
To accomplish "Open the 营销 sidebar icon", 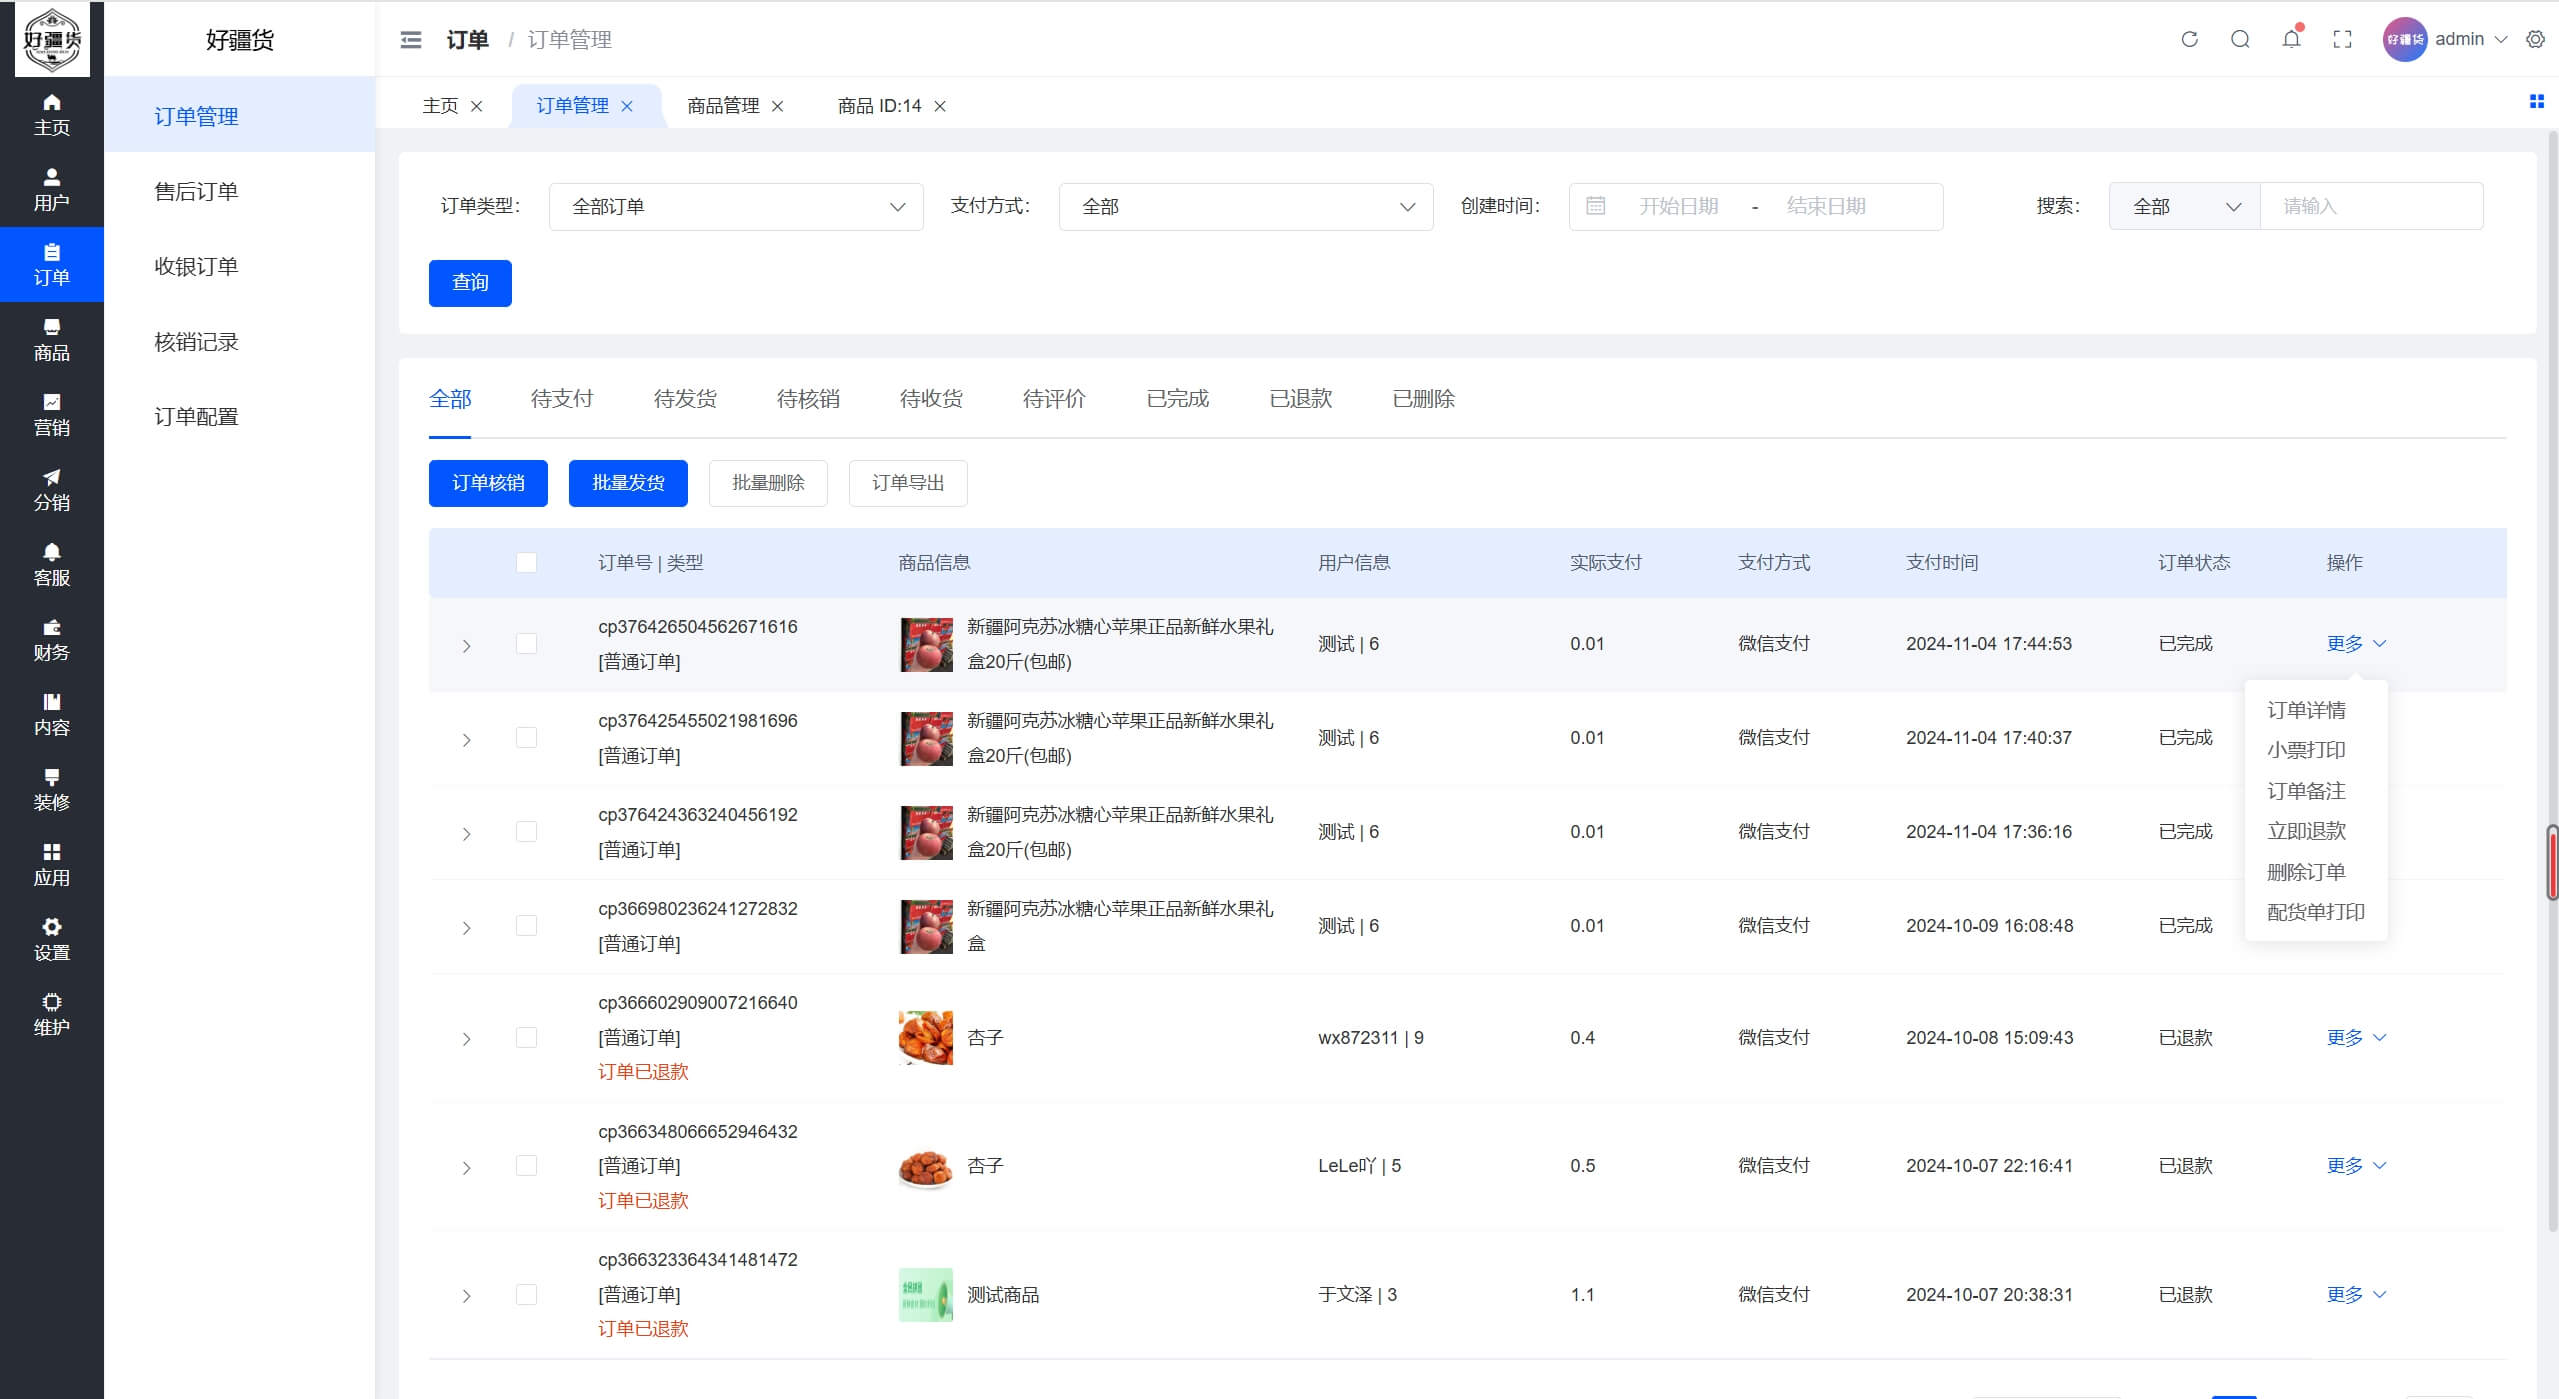I will 51,414.
